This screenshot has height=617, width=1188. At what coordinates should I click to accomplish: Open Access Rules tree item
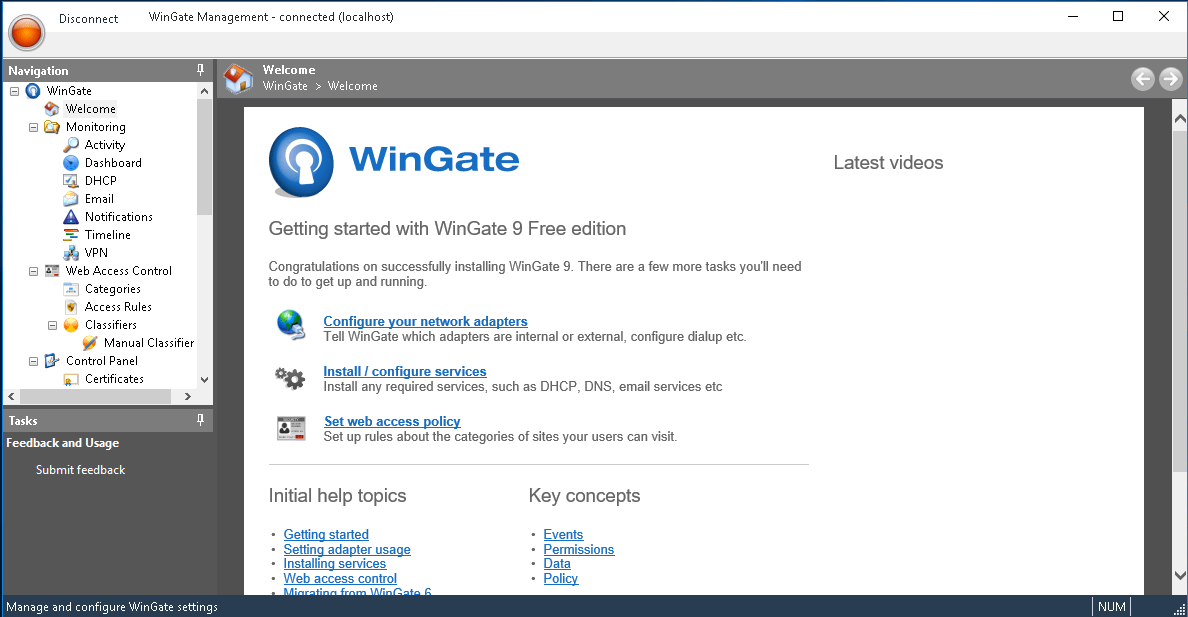118,307
